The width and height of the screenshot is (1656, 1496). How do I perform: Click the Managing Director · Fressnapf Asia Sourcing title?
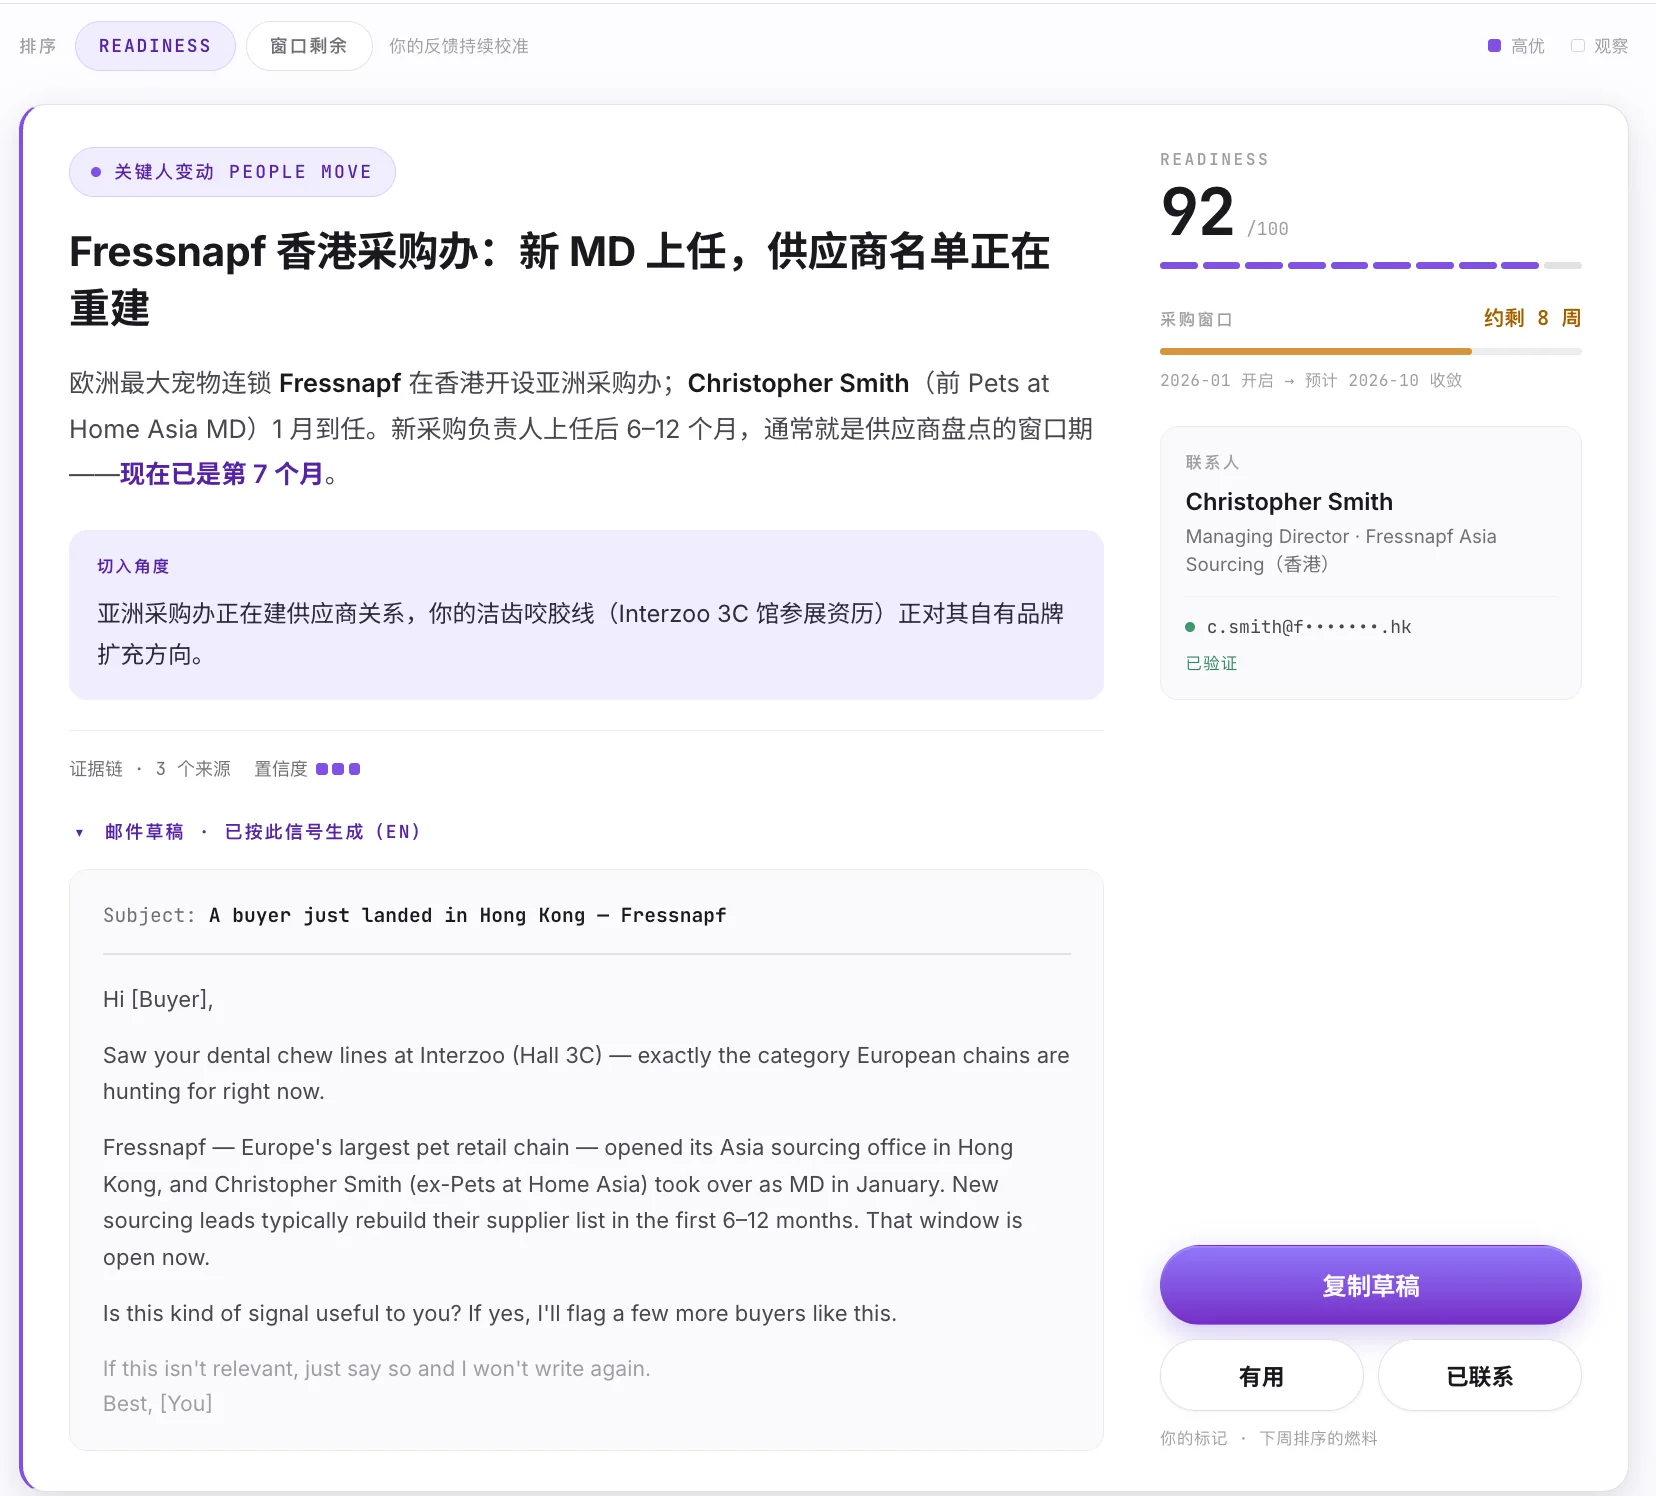(x=1341, y=550)
